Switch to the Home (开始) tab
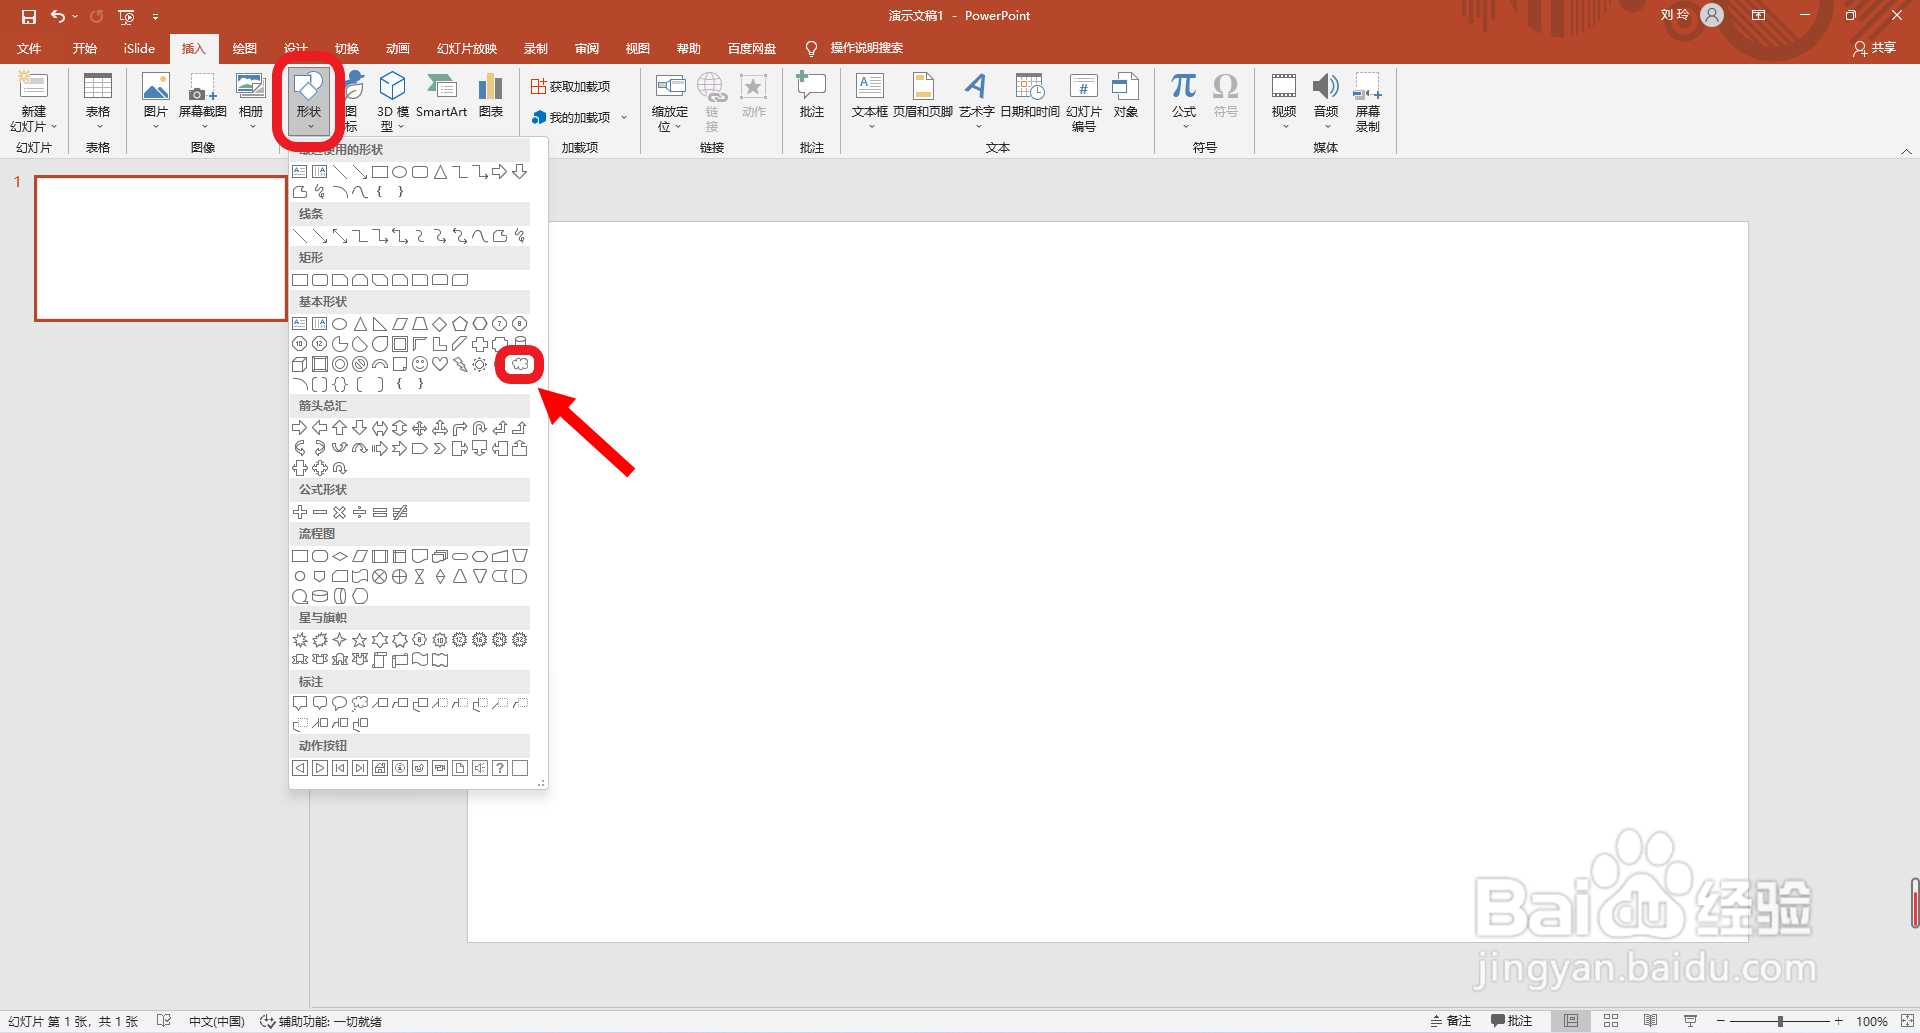Screen dimensions: 1920x1033 pyautogui.click(x=85, y=48)
